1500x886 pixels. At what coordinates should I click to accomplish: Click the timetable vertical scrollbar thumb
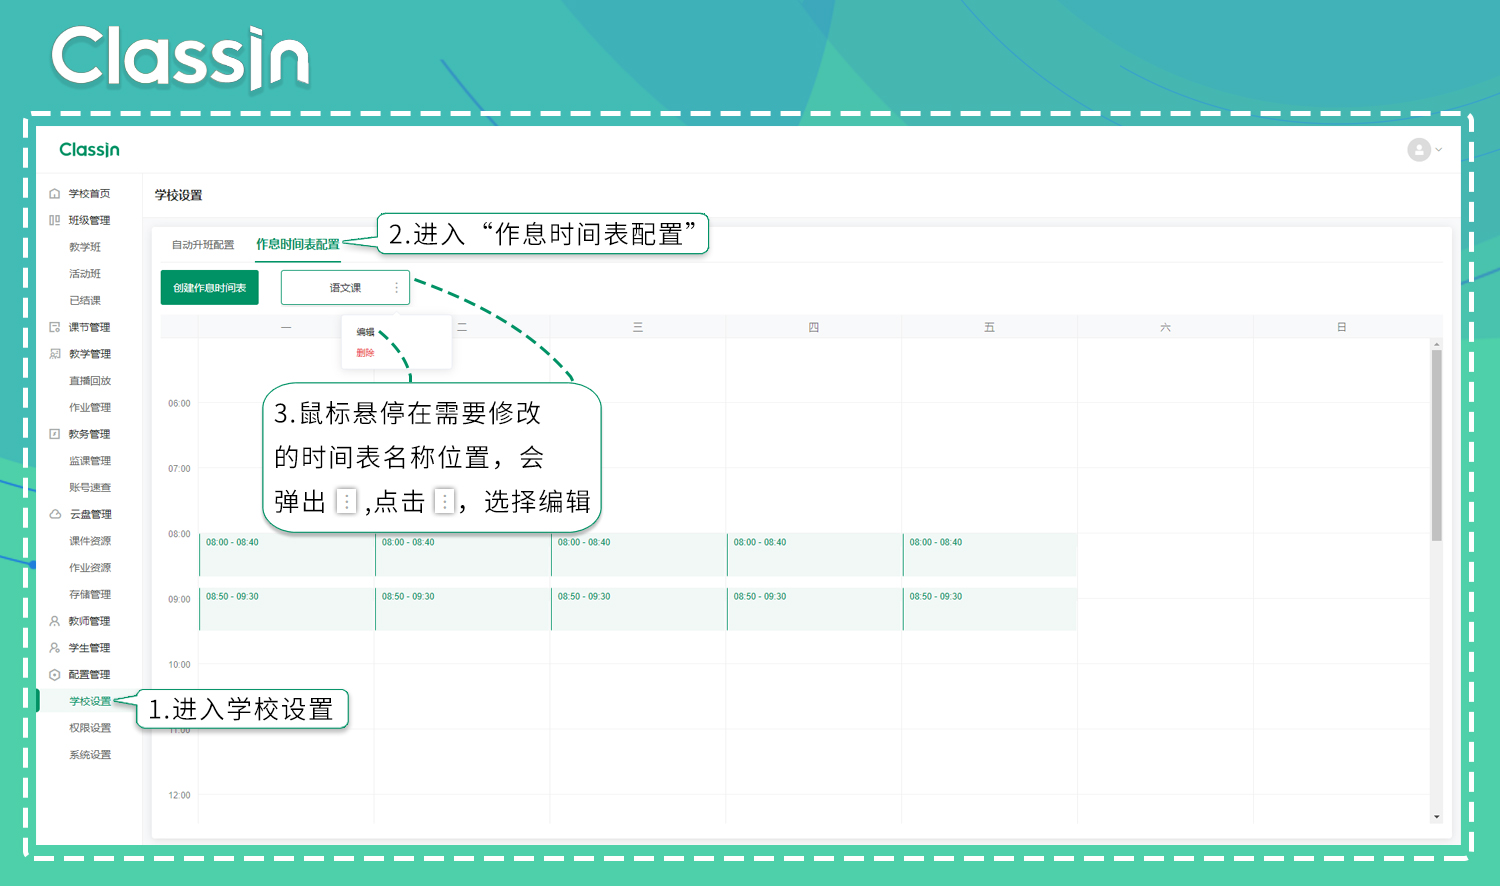(x=1436, y=445)
